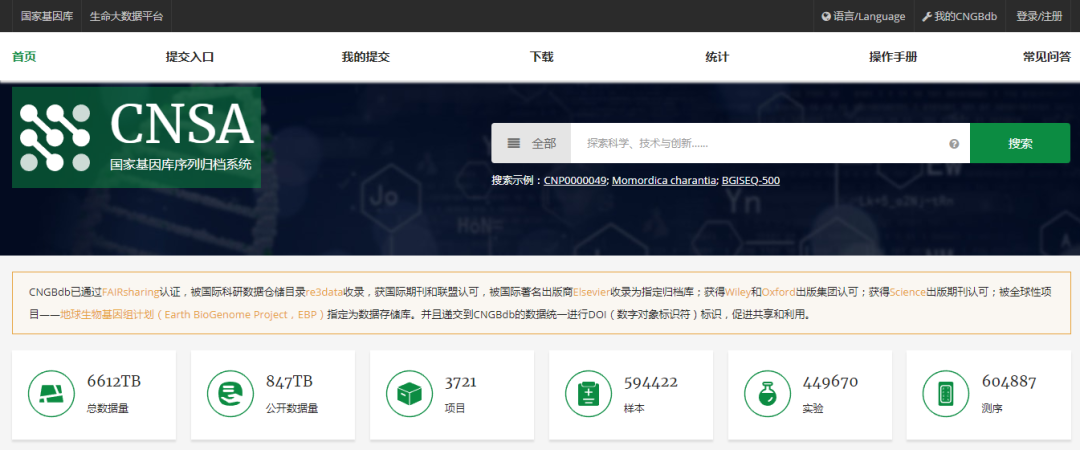Screen dimensions: 1080x450
Task: Open the 国家基因库 top link
Action: (x=47, y=17)
